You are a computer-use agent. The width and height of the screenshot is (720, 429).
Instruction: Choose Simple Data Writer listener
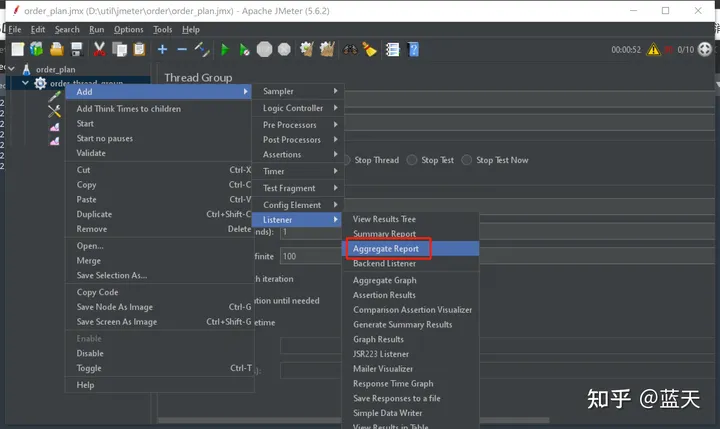point(411,413)
